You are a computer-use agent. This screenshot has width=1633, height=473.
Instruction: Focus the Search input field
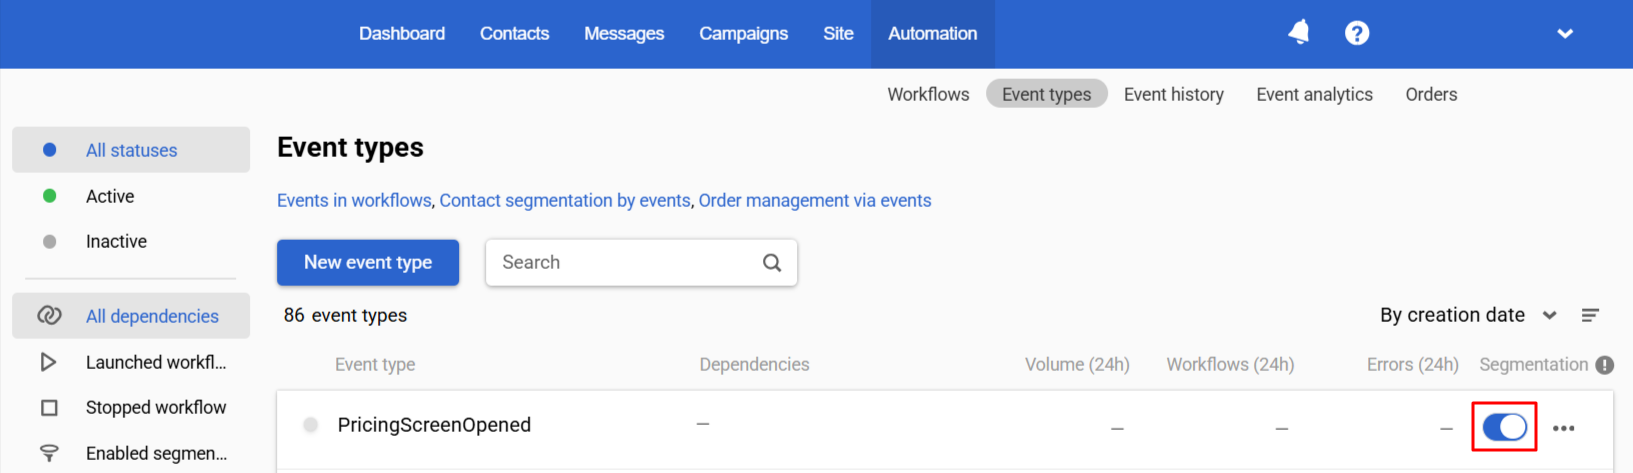(x=641, y=262)
